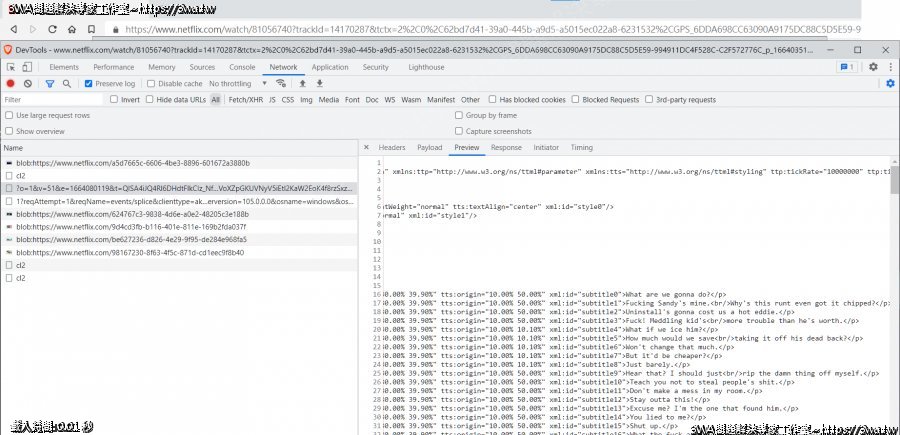Filter requests by Fetch/XHR type
Screen dimensions: 900x435
click(x=245, y=100)
